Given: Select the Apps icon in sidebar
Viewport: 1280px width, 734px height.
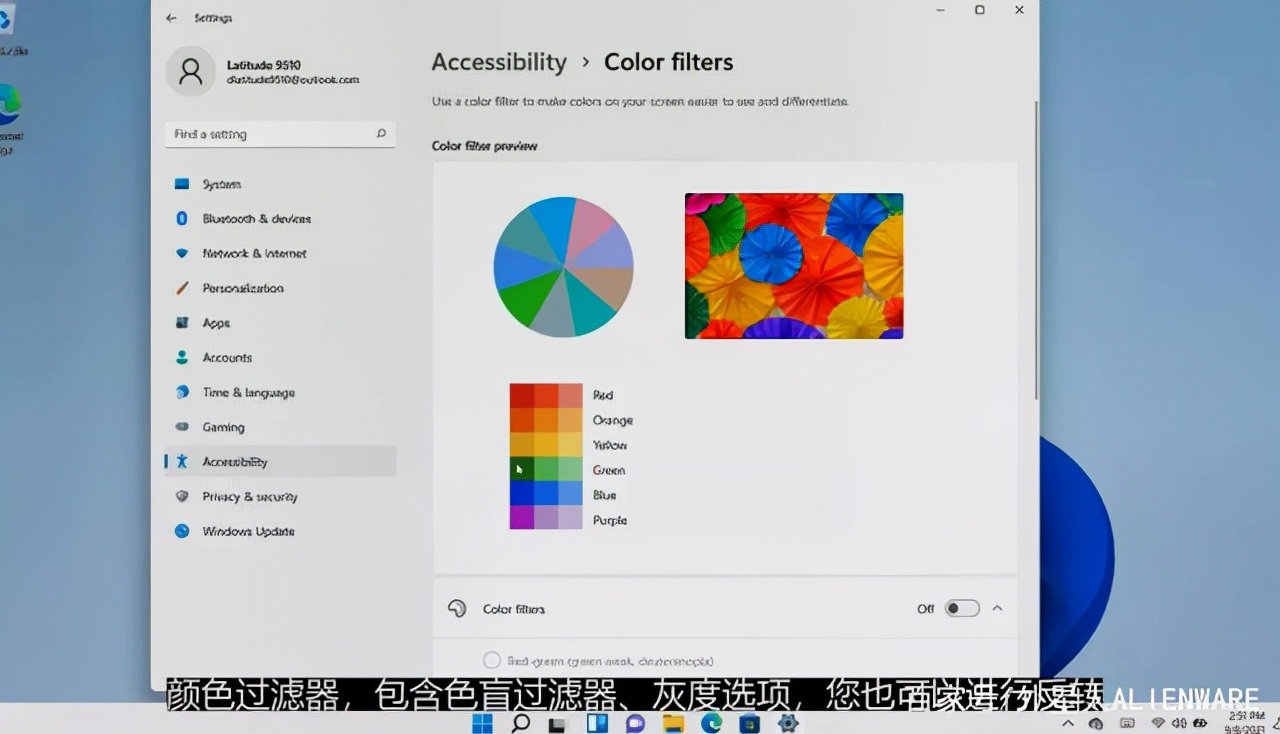Looking at the screenshot, I should 182,323.
